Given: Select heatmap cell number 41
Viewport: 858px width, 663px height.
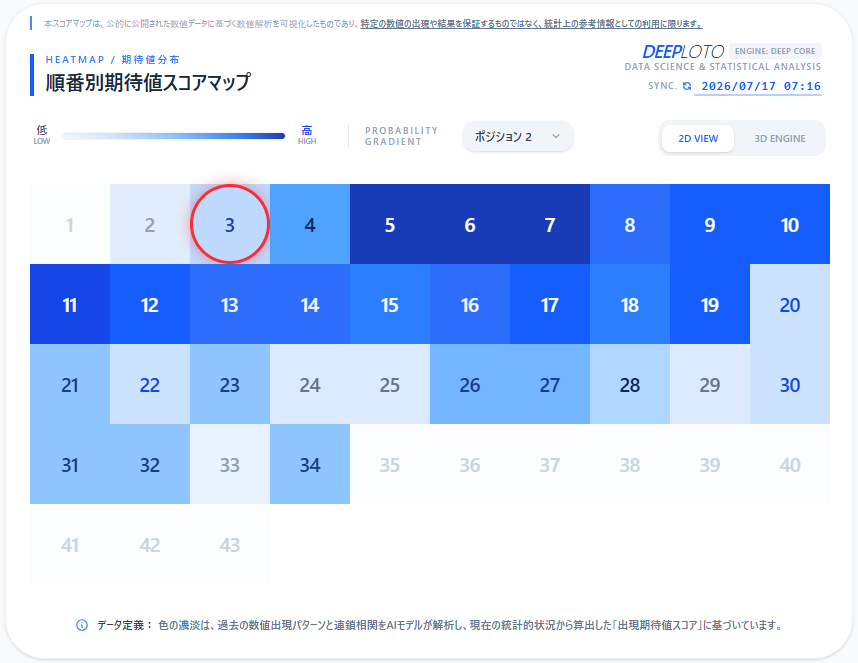Looking at the screenshot, I should pyautogui.click(x=70, y=544).
